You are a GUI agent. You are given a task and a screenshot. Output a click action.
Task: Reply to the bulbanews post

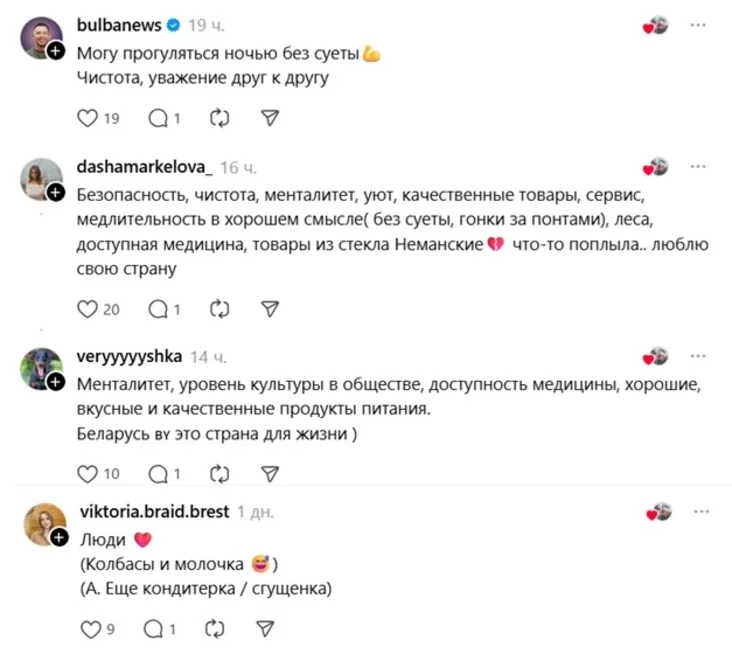158,118
